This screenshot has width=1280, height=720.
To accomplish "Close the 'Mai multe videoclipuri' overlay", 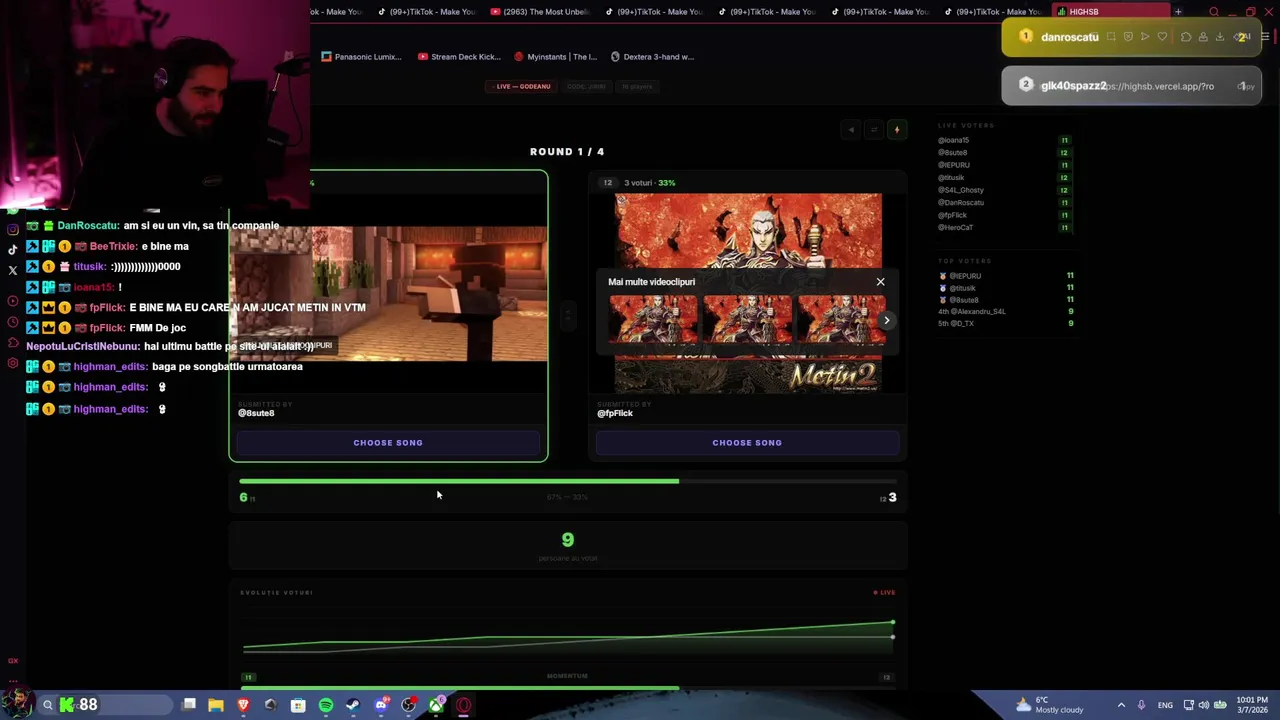I will pos(881,282).
